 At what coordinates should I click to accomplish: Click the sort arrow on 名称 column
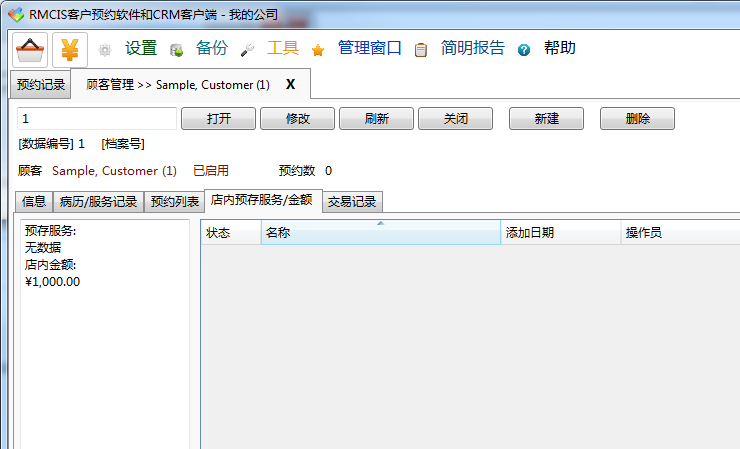(380, 223)
